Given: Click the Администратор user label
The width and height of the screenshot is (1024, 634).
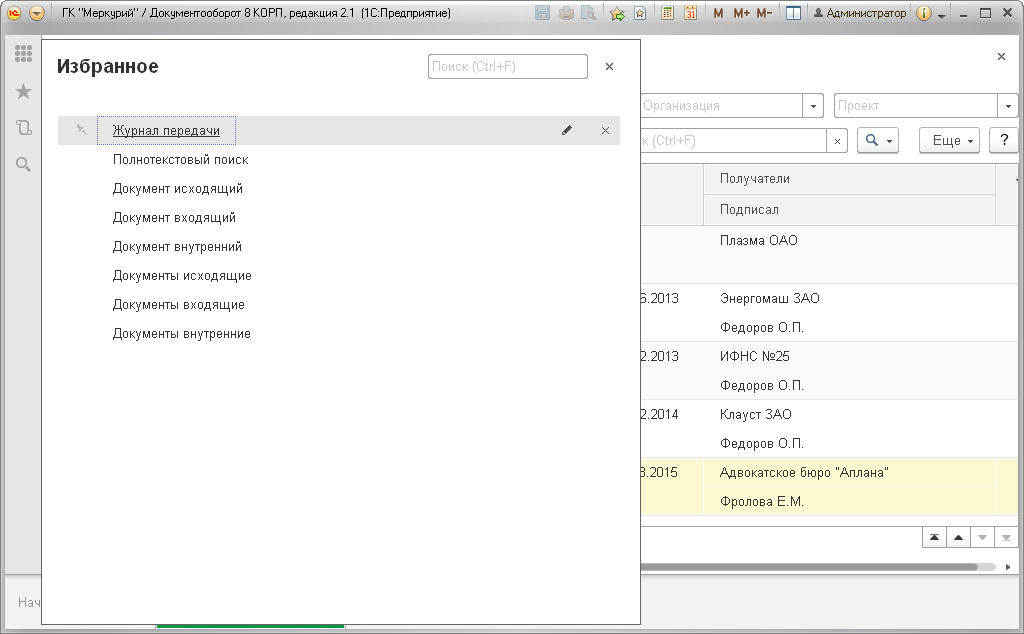Looking at the screenshot, I should coord(859,13).
